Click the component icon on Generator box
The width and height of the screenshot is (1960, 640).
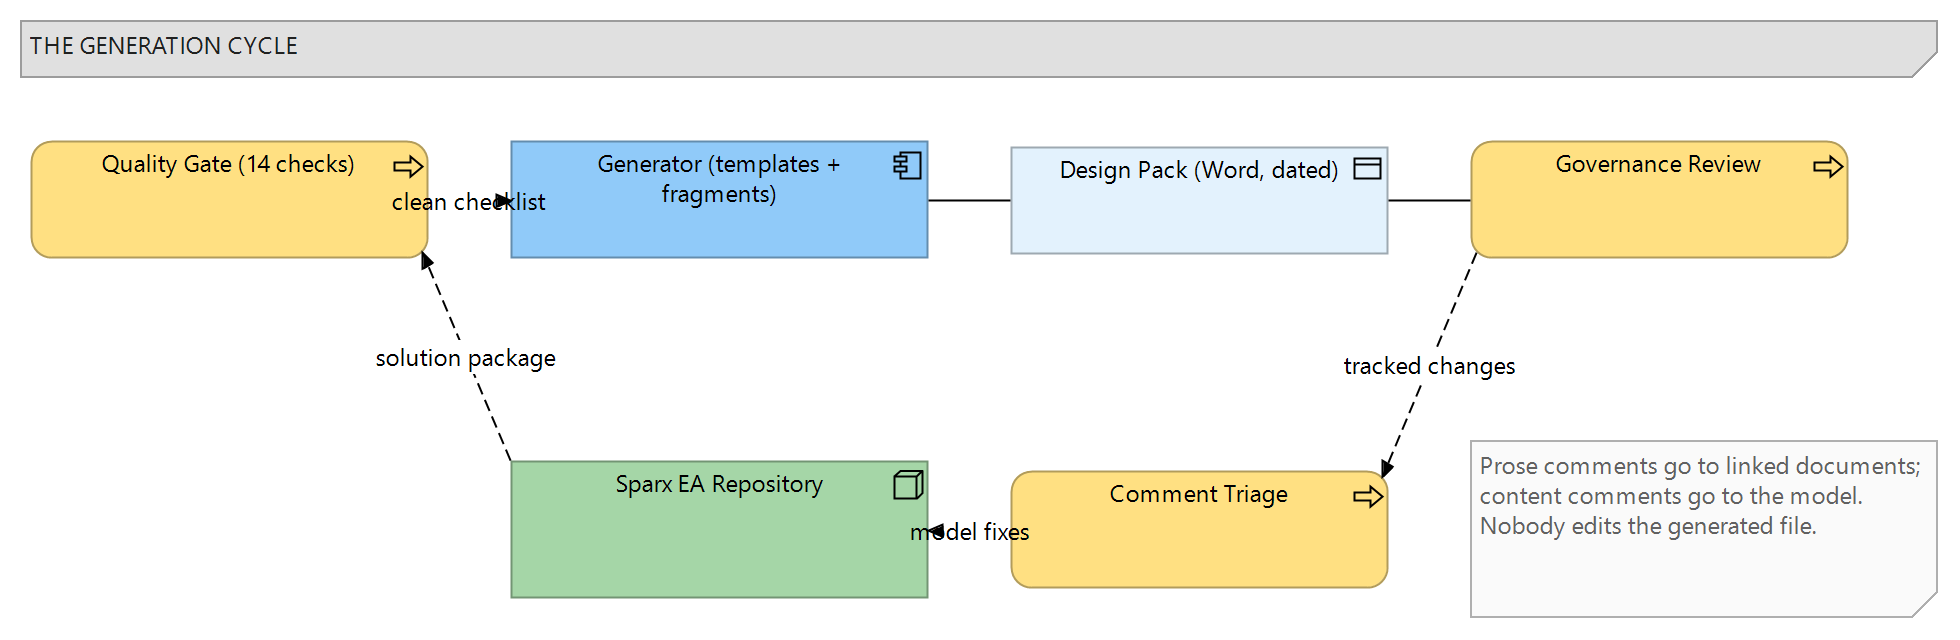[x=907, y=165]
